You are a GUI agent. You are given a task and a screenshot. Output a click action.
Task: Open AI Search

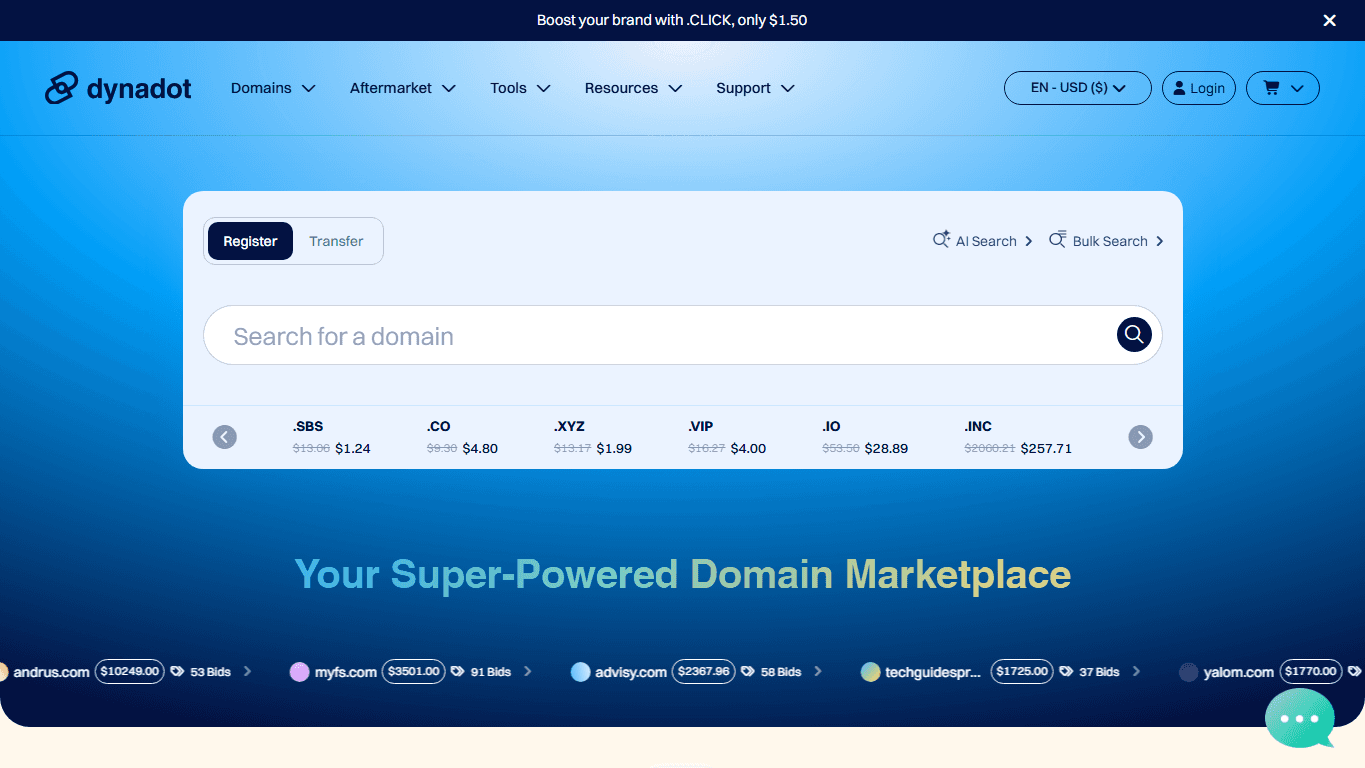tap(983, 241)
